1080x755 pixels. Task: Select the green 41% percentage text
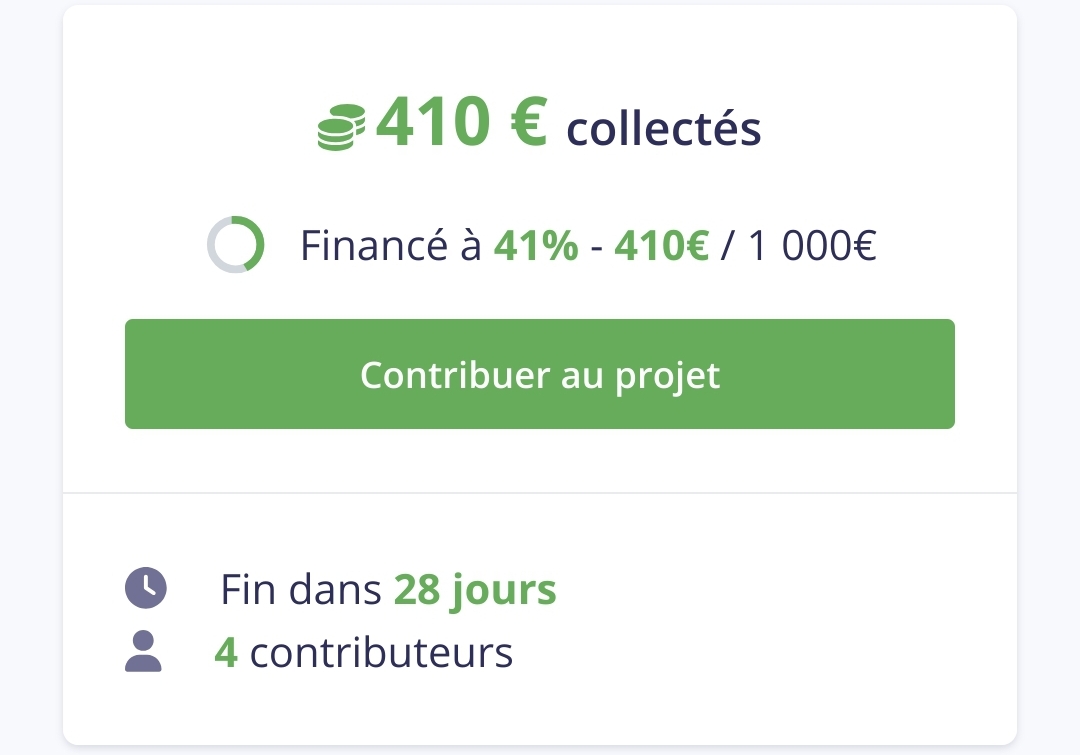pyautogui.click(x=536, y=246)
